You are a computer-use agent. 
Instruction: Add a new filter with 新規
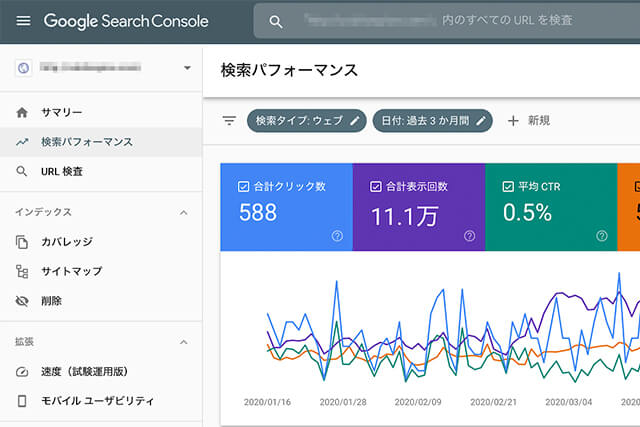tap(529, 121)
